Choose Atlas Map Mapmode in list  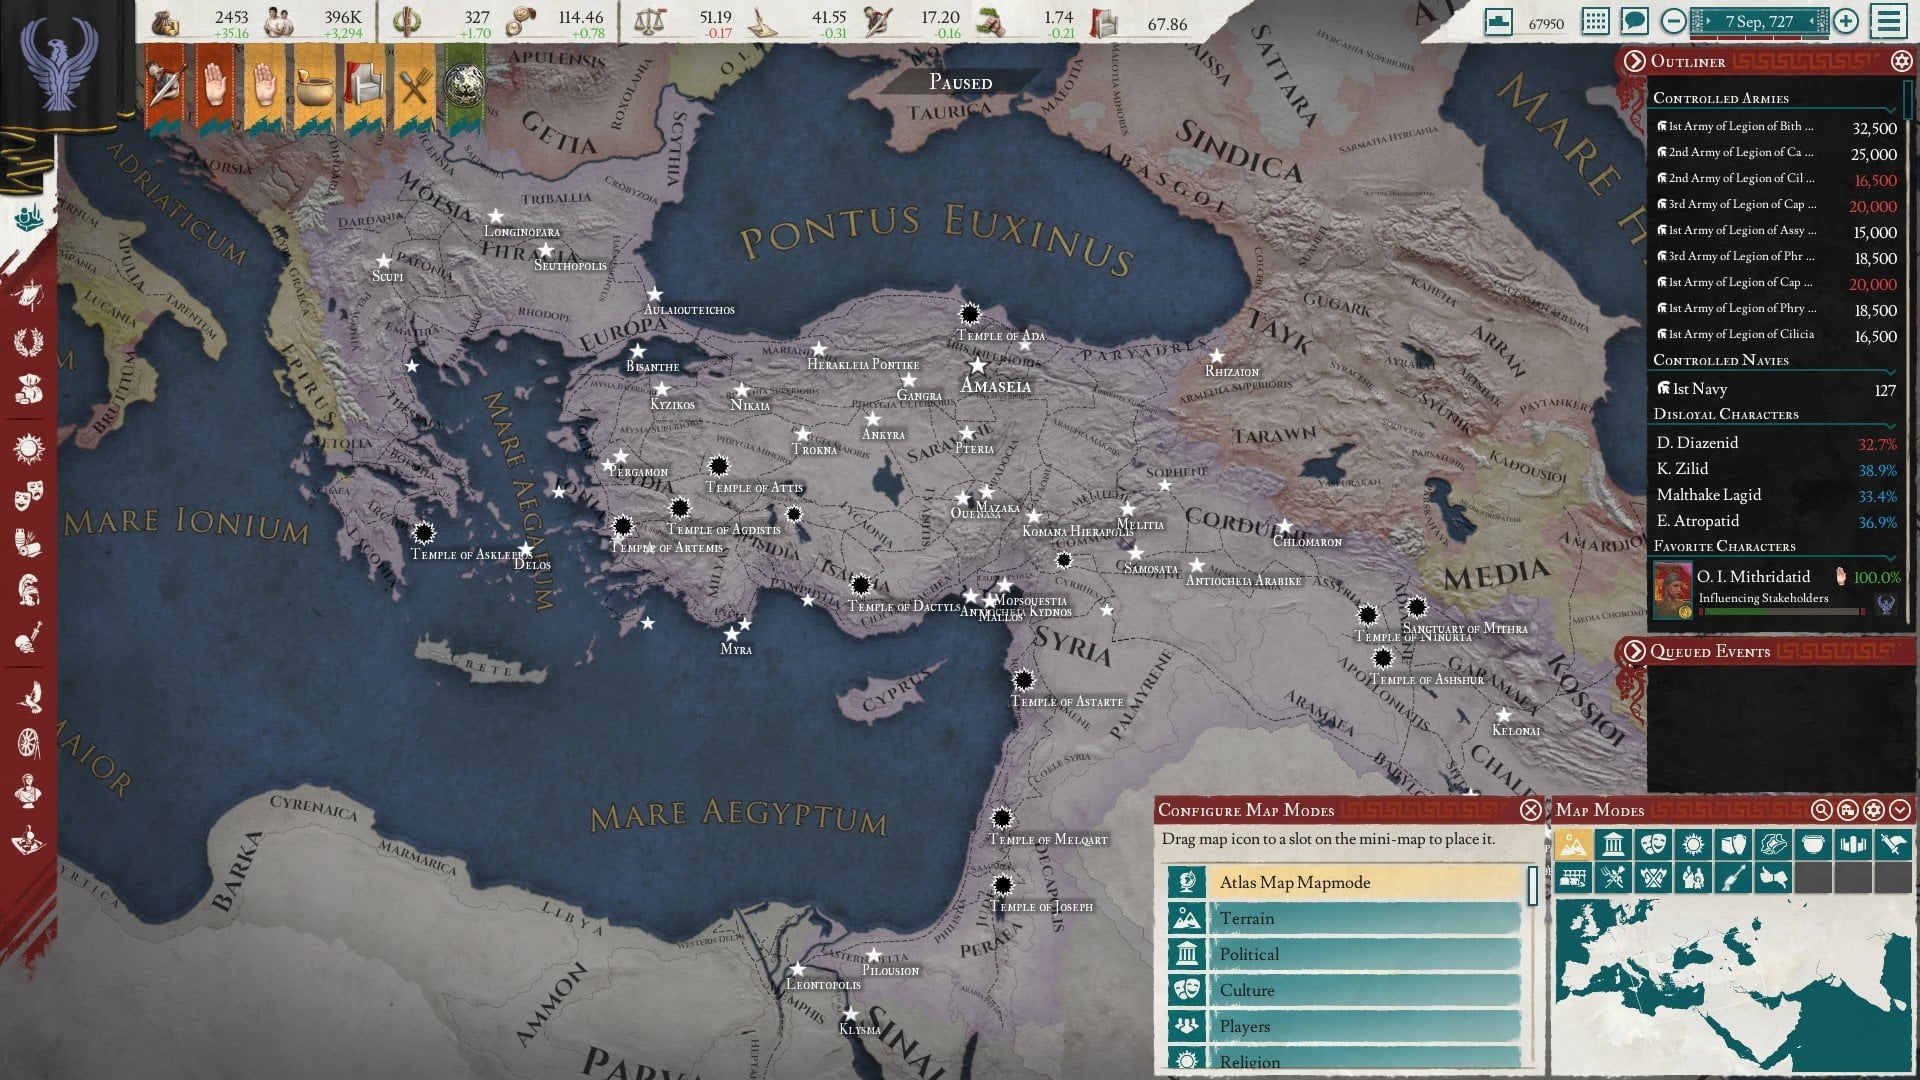(1344, 882)
